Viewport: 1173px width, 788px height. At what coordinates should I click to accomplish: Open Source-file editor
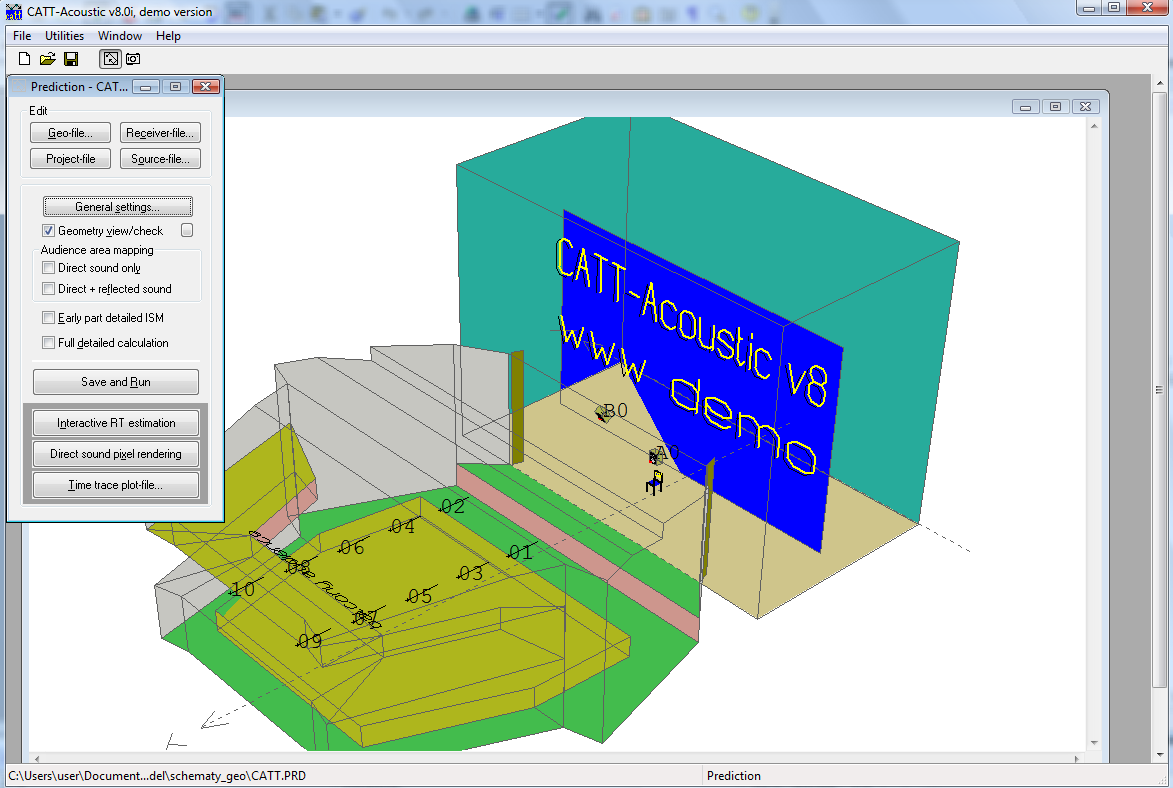coord(160,159)
